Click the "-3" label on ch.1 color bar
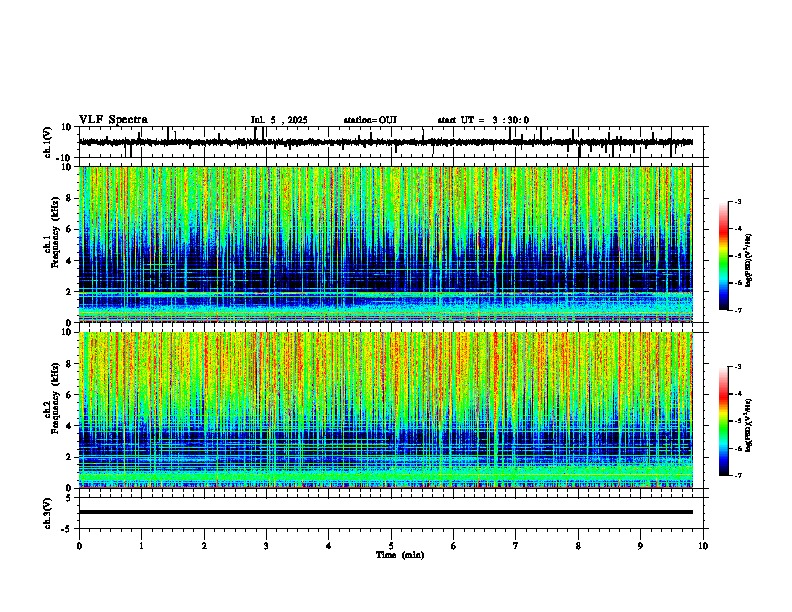 (x=737, y=201)
